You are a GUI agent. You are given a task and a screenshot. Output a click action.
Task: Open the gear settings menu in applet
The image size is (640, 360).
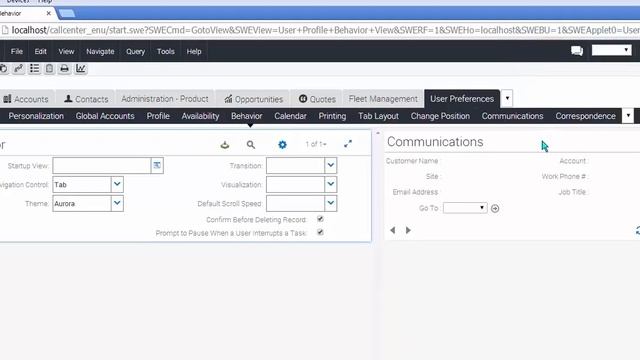pyautogui.click(x=282, y=144)
